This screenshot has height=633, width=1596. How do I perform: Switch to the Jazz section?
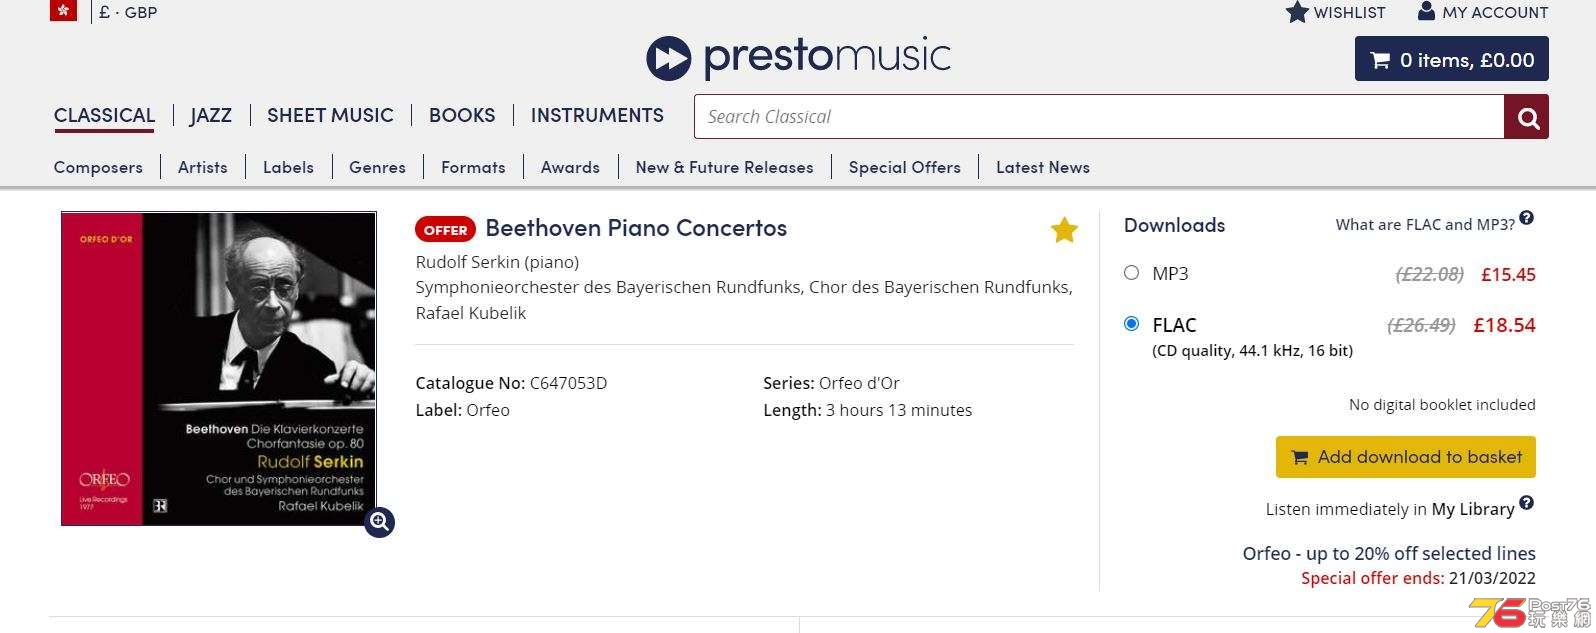(x=211, y=115)
